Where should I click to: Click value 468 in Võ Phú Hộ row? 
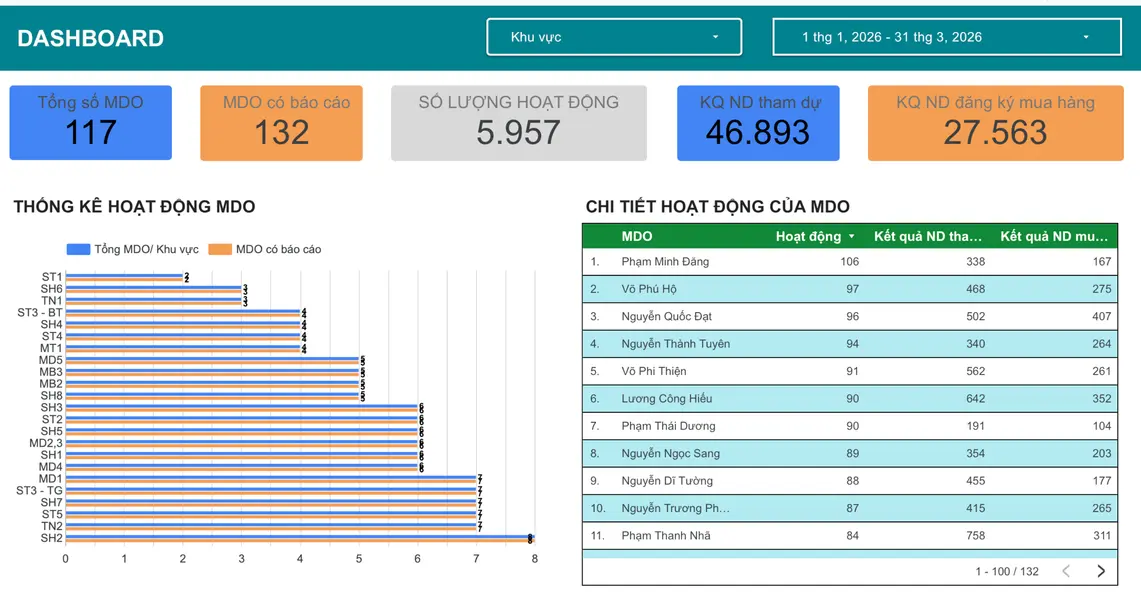point(975,289)
